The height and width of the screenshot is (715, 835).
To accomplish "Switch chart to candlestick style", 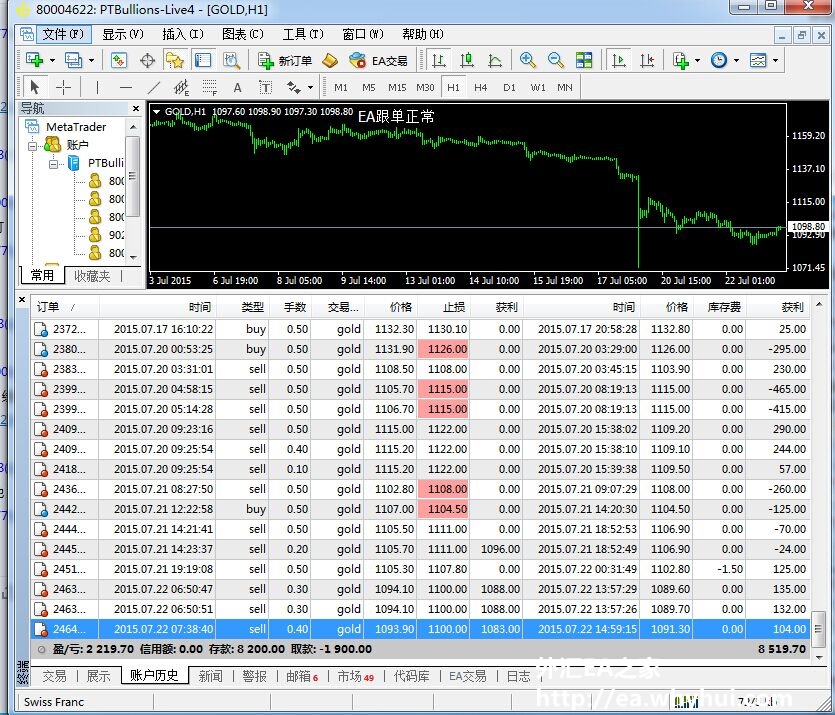I will pyautogui.click(x=467, y=60).
